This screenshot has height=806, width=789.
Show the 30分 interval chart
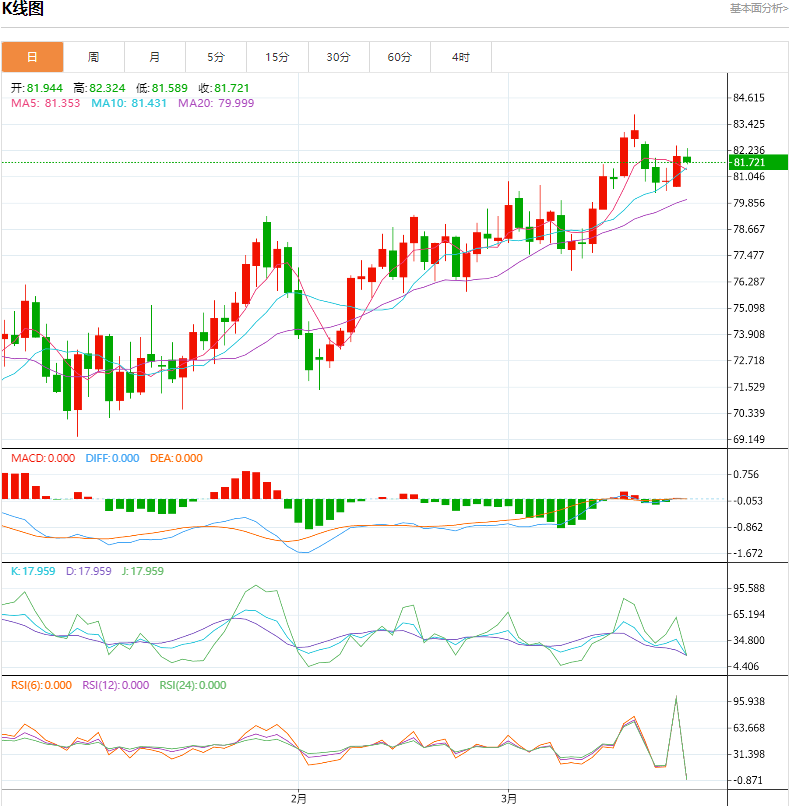(x=338, y=57)
